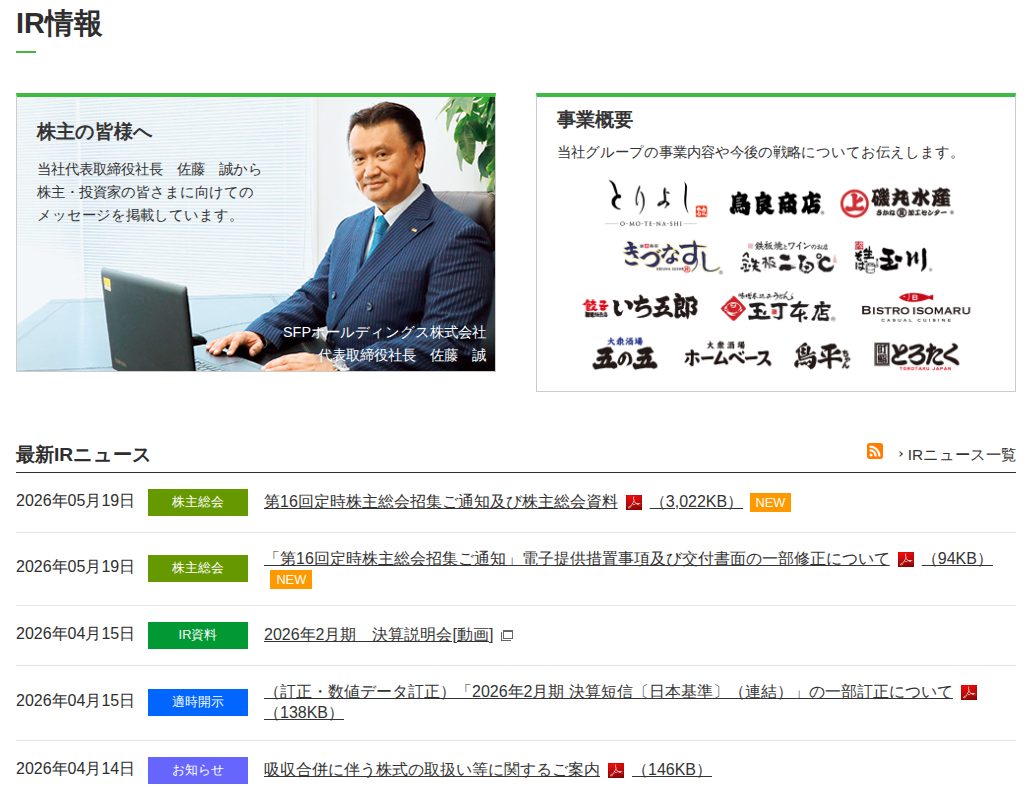Open 吸収合併に伴う株式の取扱い等に関するご案内 link
Screen dimensions: 1032x800
coord(432,770)
